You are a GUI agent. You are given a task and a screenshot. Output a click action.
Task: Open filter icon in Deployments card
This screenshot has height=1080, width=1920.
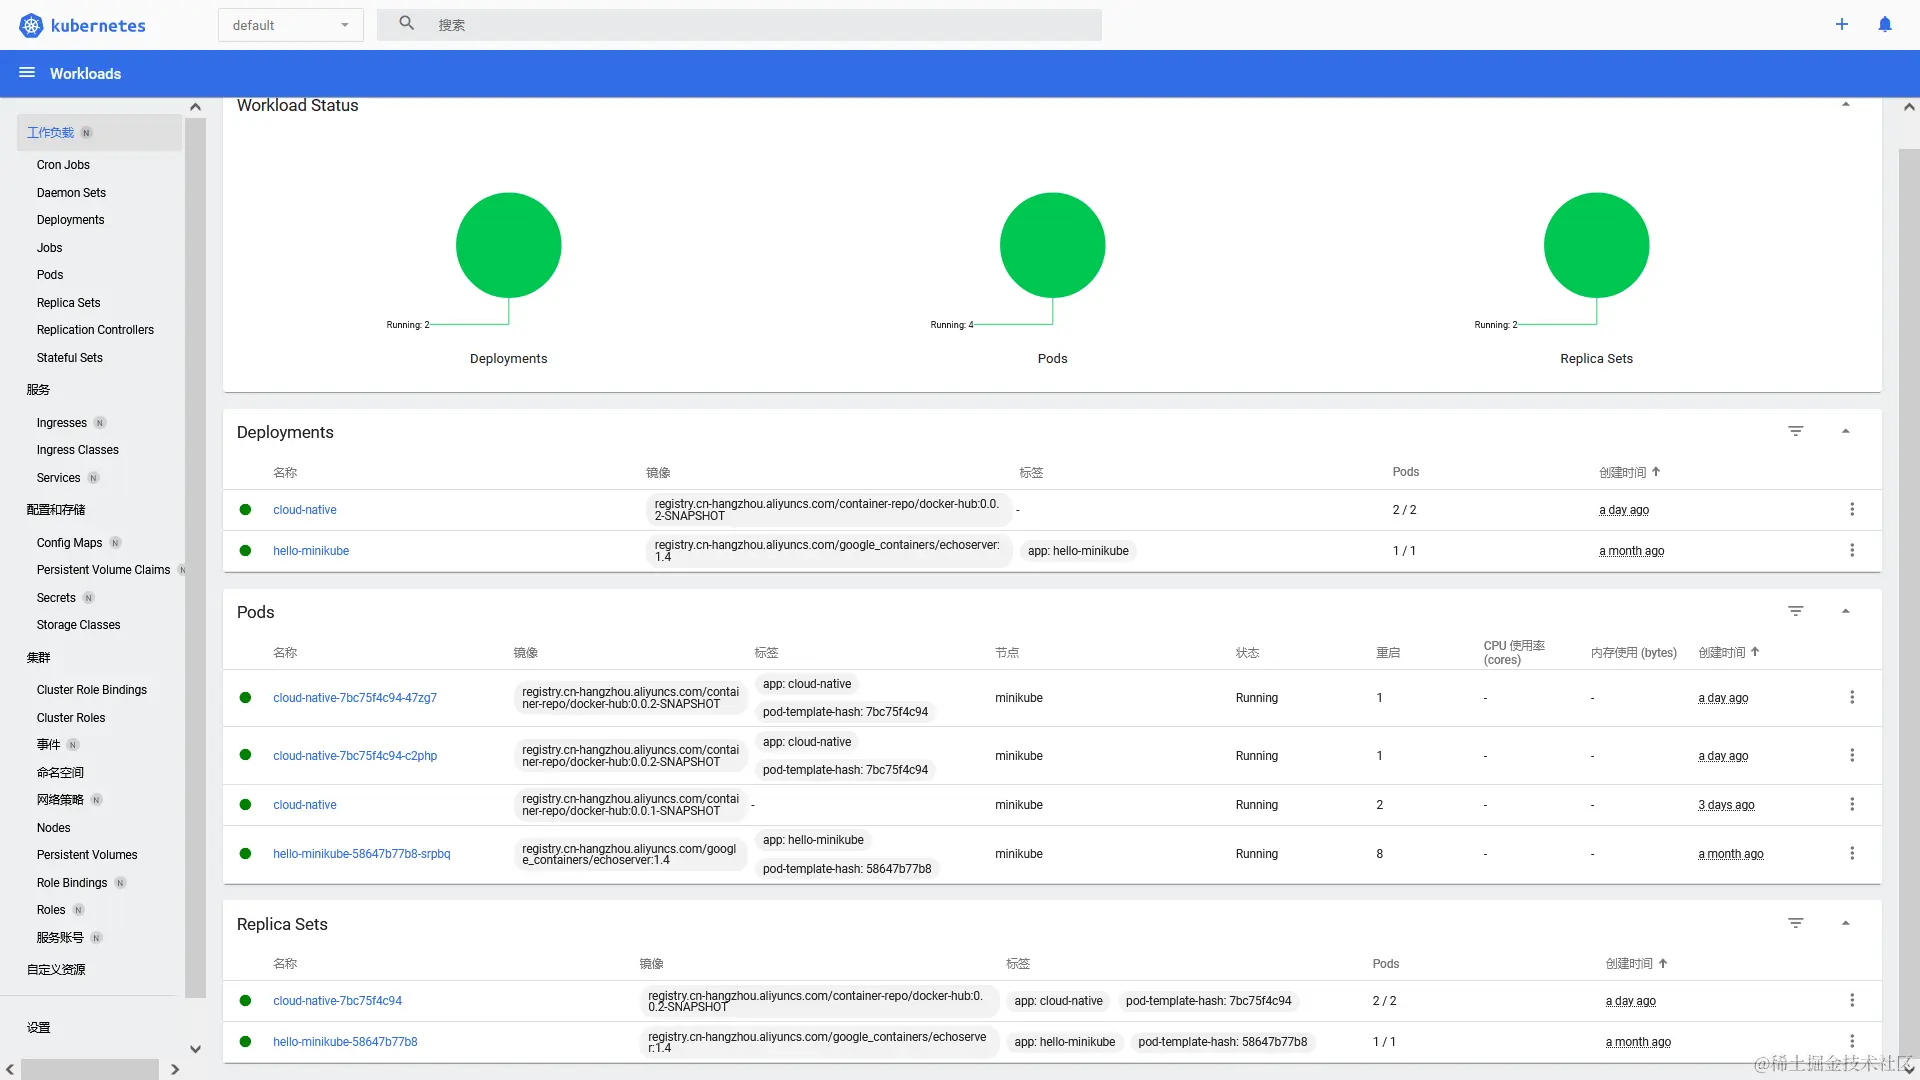click(1796, 431)
